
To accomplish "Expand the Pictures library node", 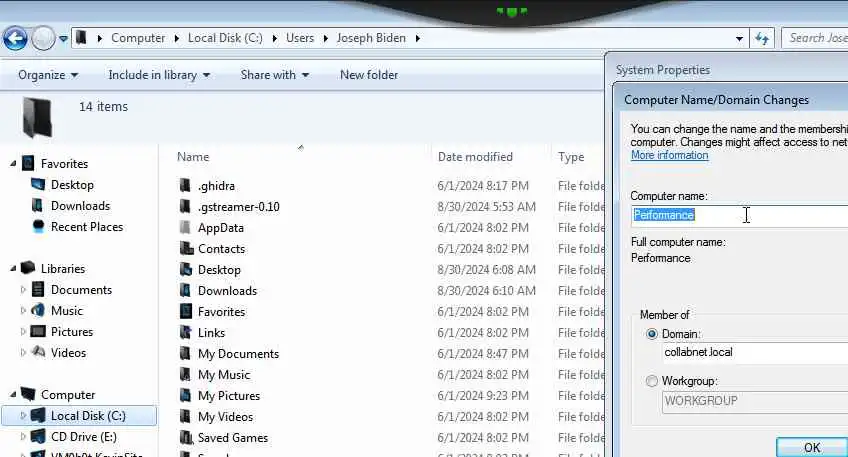I will [23, 332].
